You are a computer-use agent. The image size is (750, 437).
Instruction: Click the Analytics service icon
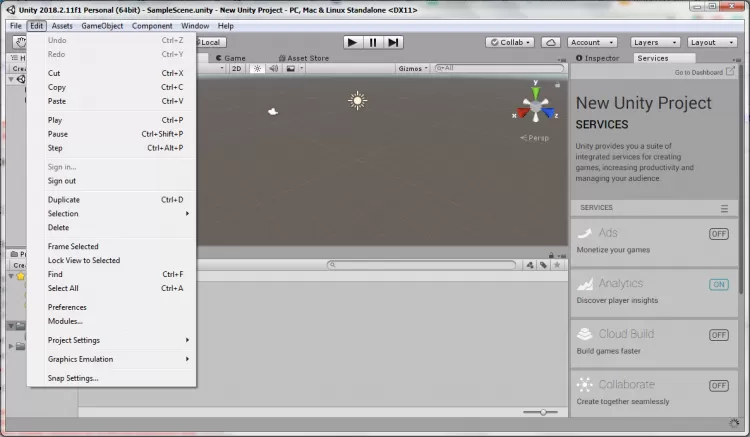click(x=585, y=284)
